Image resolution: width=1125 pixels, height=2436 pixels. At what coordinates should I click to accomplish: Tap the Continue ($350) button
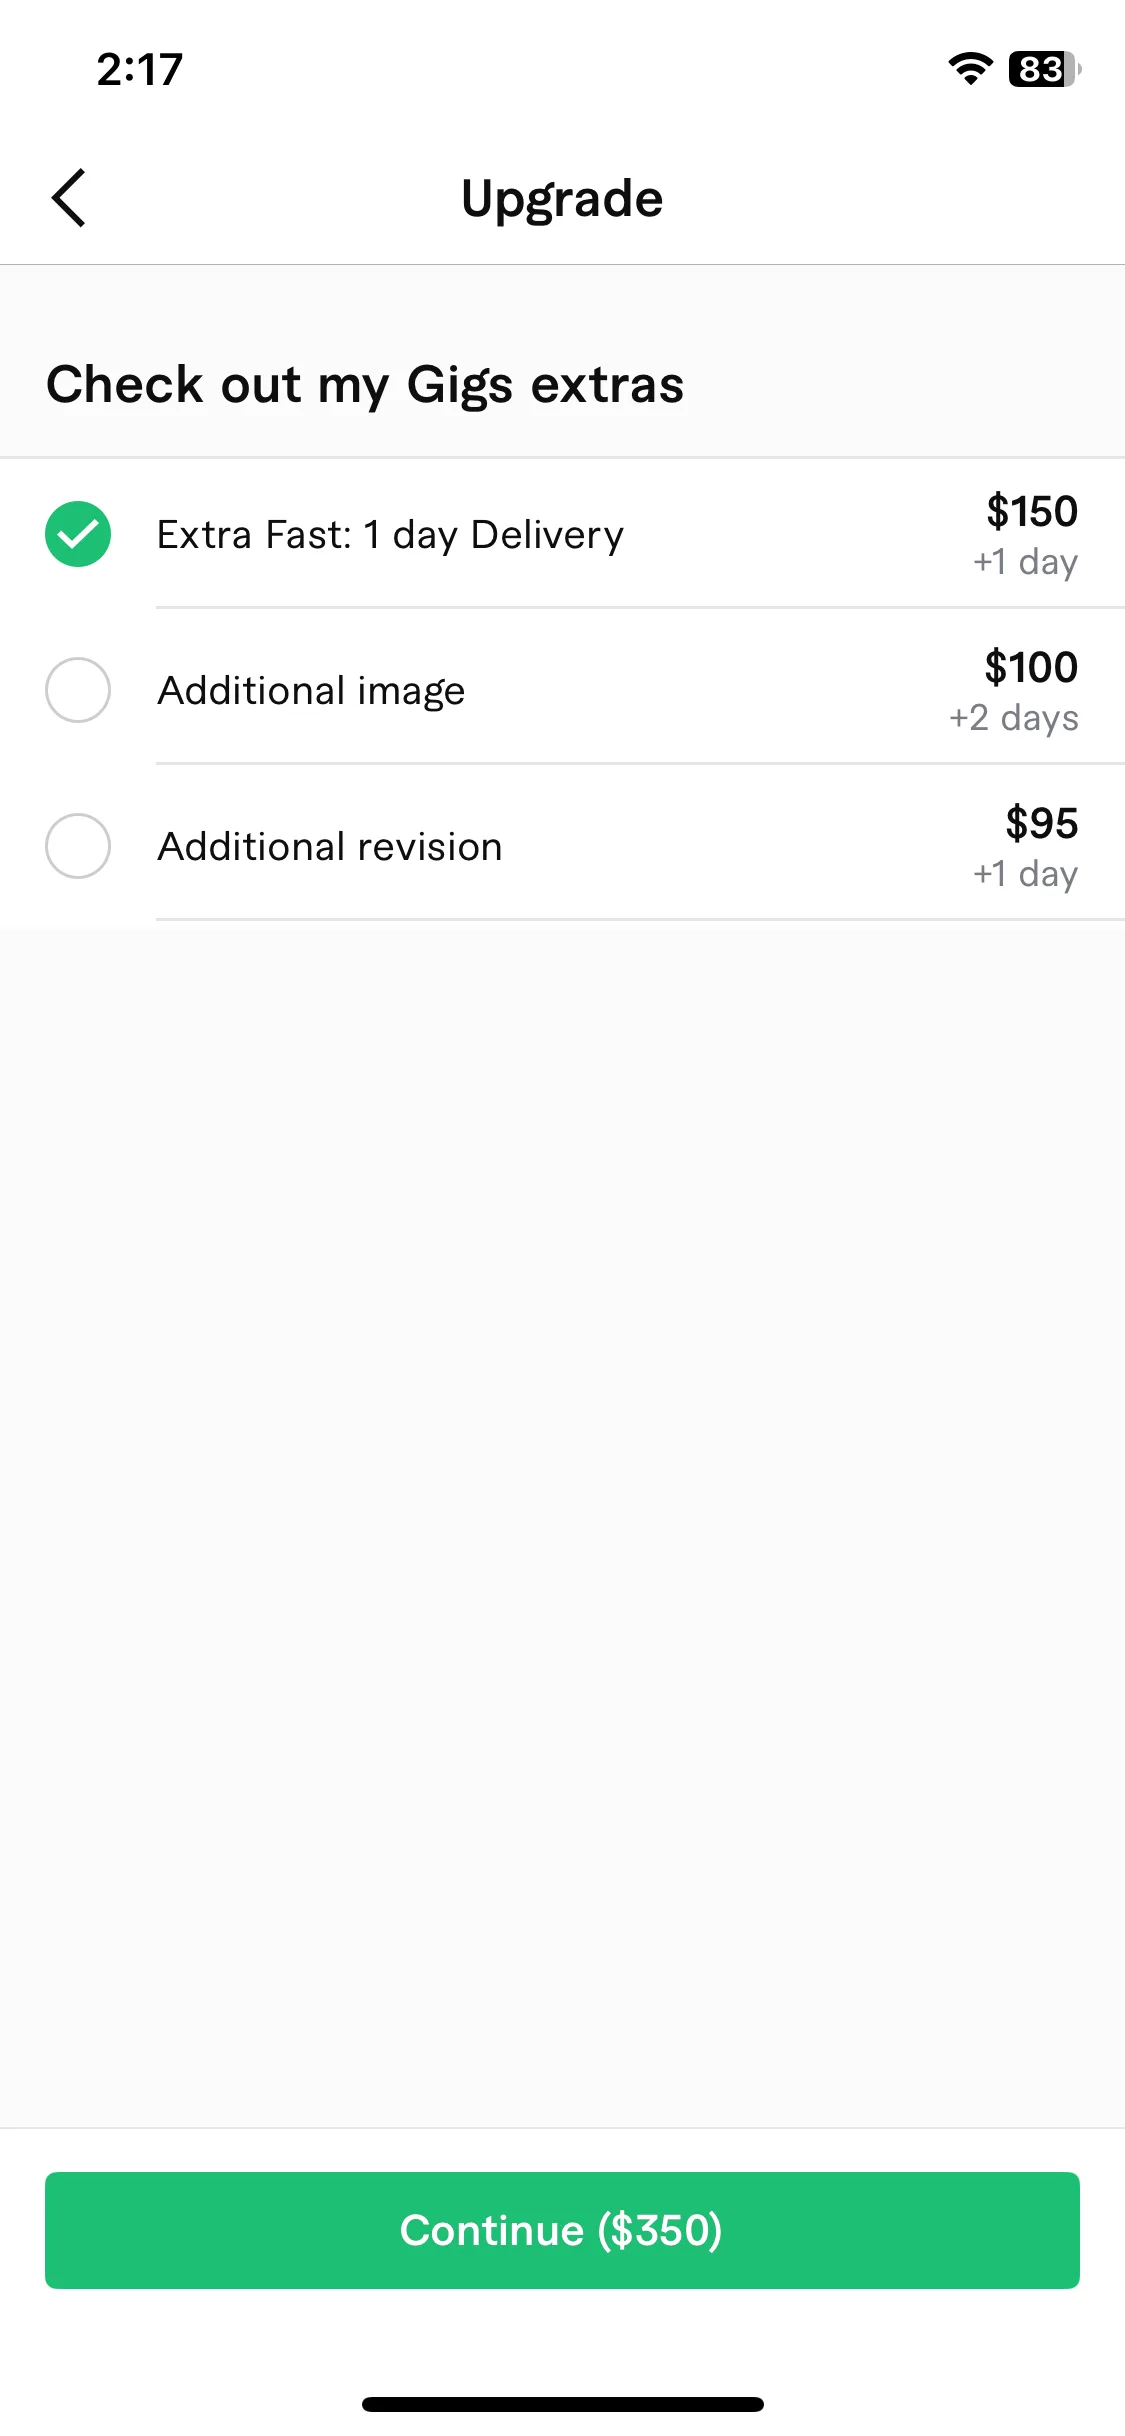[562, 2230]
